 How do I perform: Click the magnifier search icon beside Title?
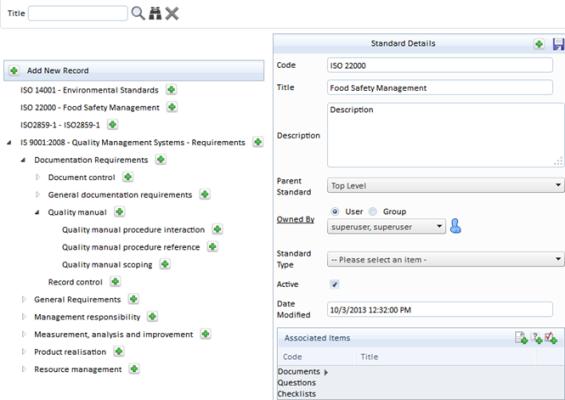[x=138, y=13]
